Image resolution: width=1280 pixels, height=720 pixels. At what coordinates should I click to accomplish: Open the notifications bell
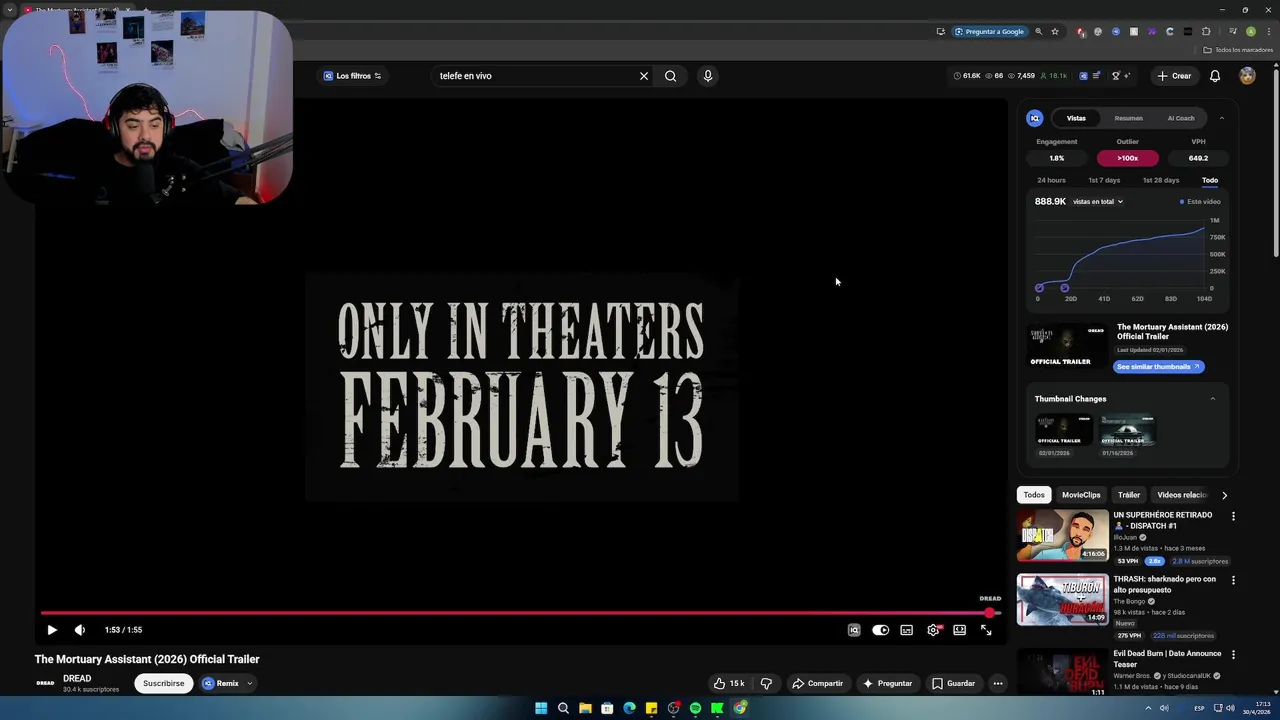(x=1215, y=76)
